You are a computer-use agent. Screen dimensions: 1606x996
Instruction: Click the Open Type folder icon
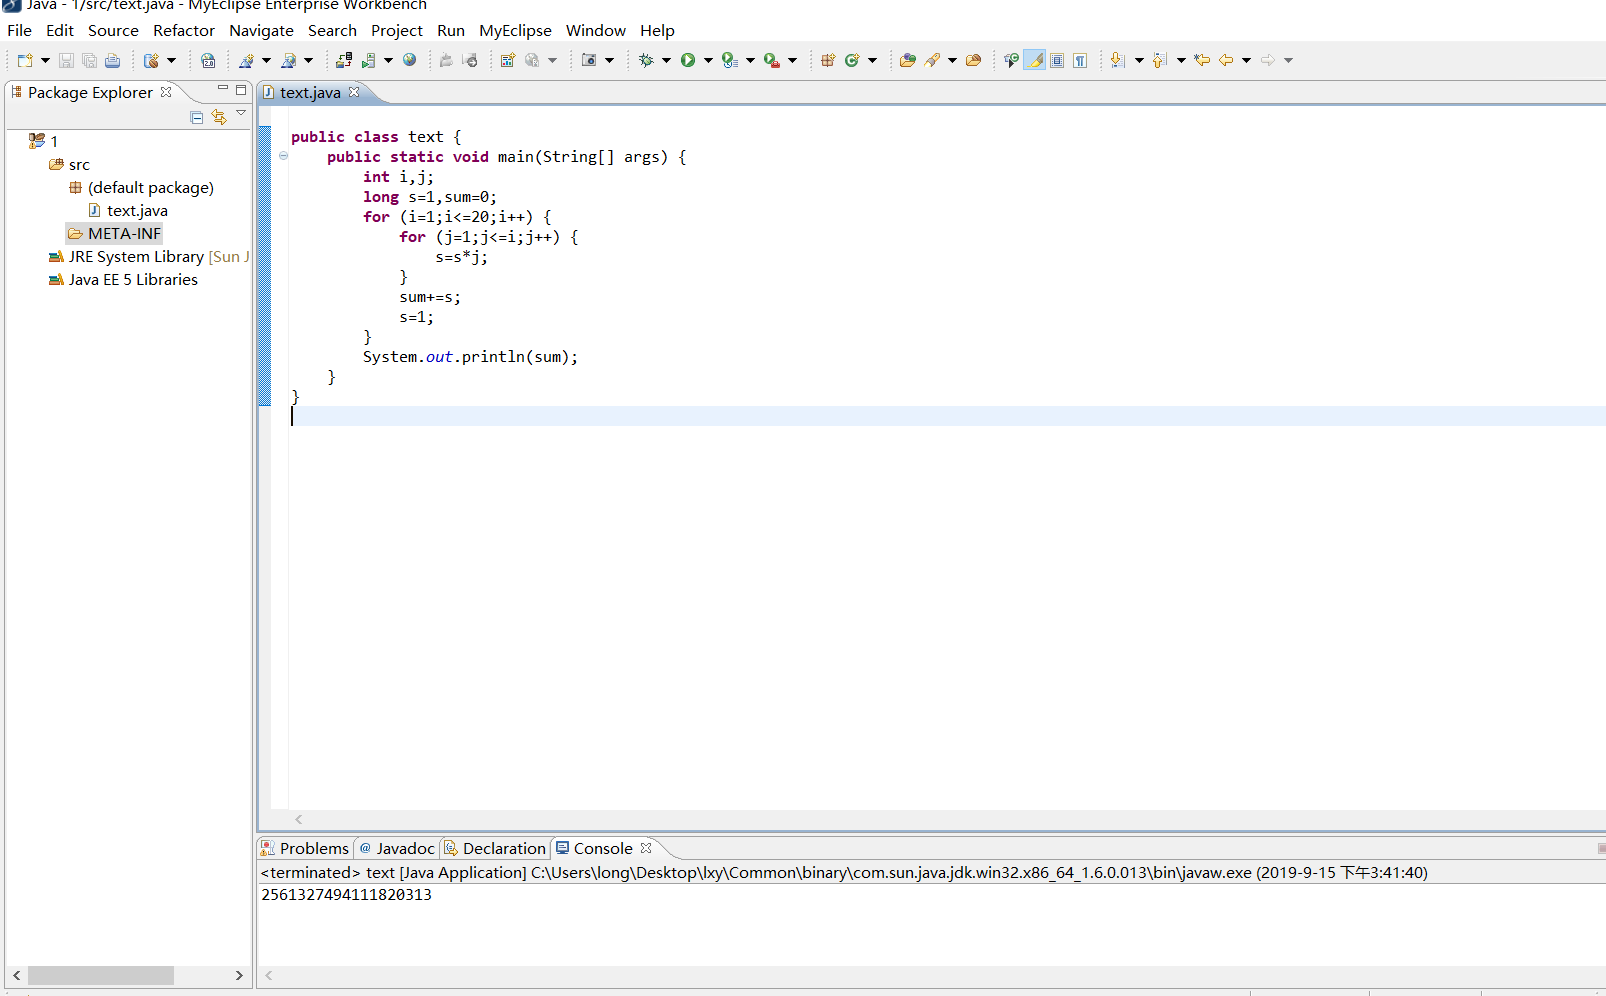pos(907,60)
